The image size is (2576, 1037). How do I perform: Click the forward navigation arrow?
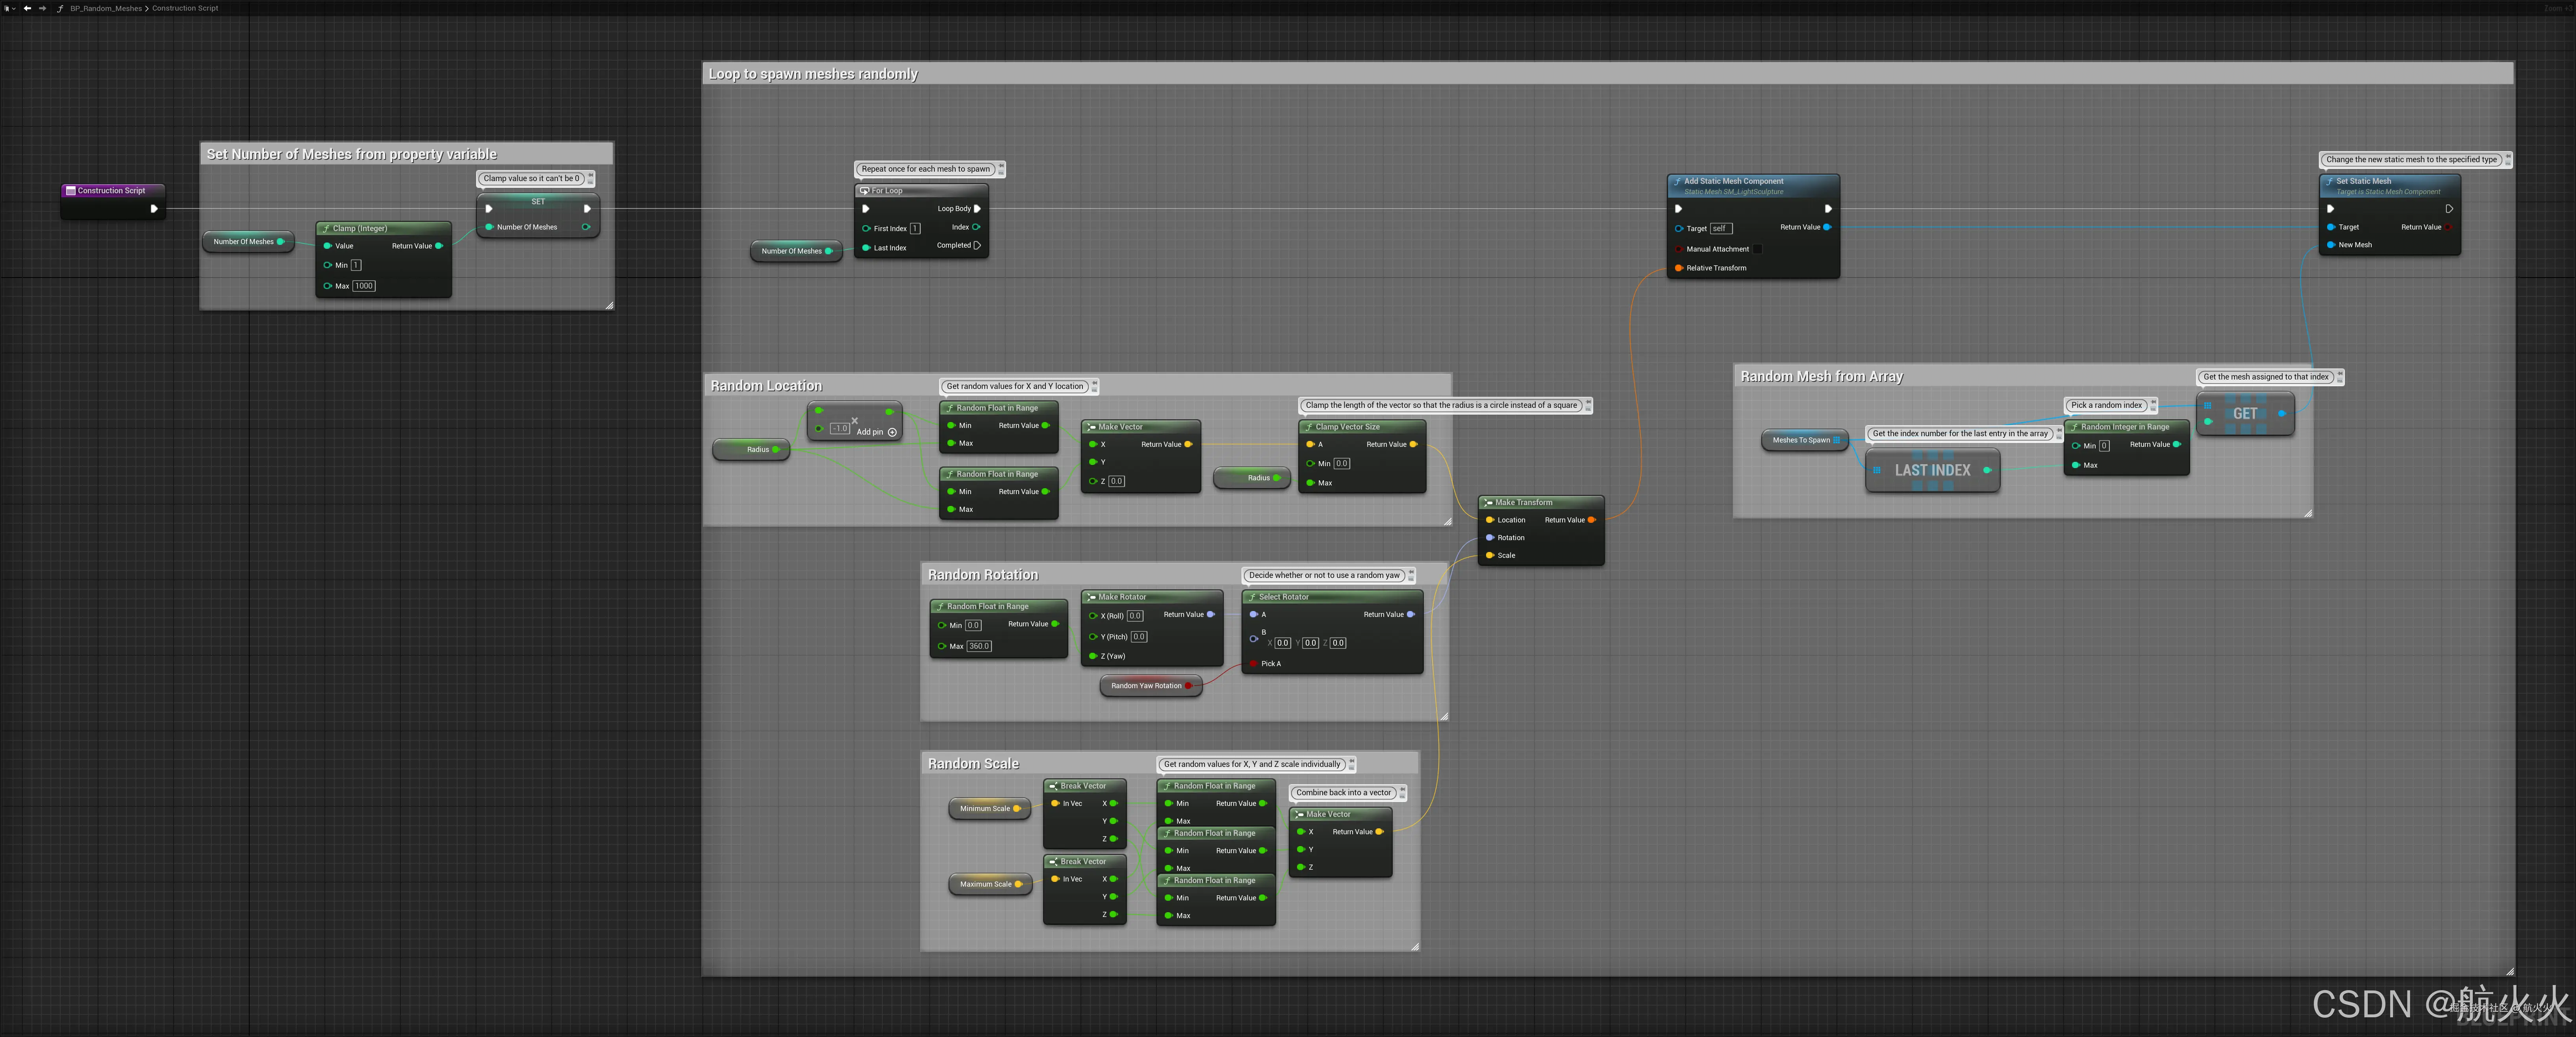[x=42, y=8]
